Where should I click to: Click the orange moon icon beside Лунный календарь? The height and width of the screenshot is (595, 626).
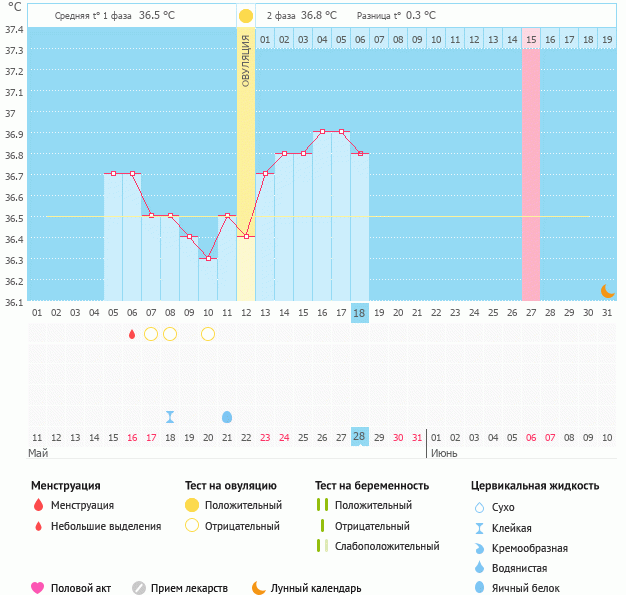[x=259, y=588]
